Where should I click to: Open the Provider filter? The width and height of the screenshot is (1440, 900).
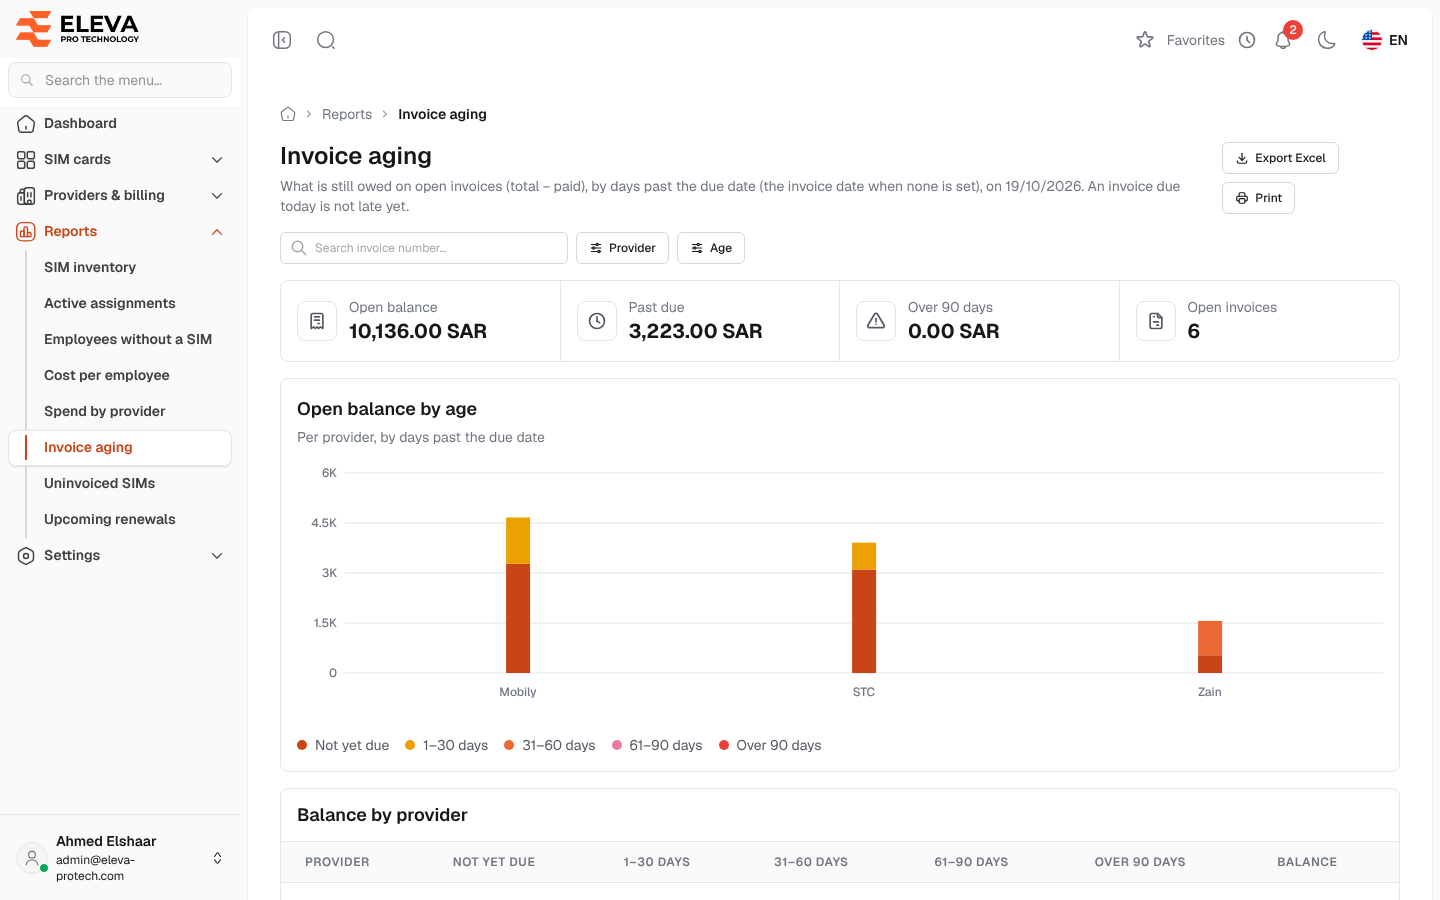pyautogui.click(x=622, y=248)
